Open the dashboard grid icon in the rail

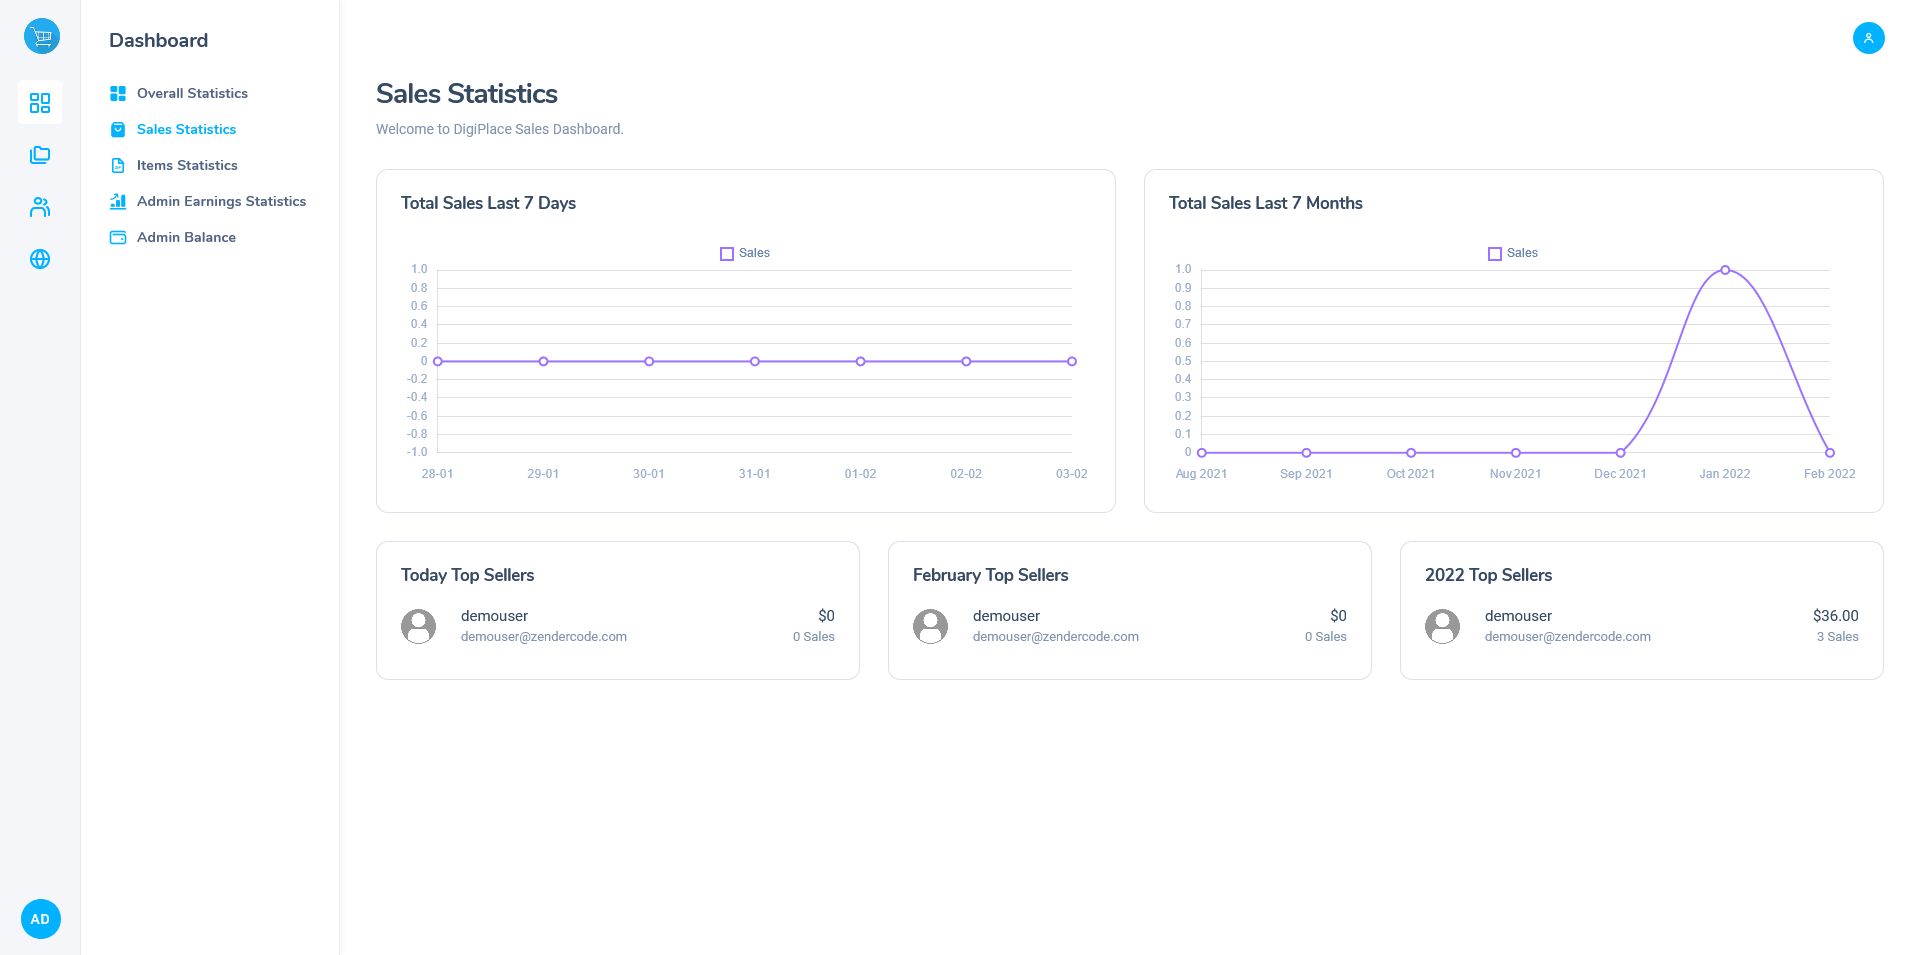click(40, 103)
